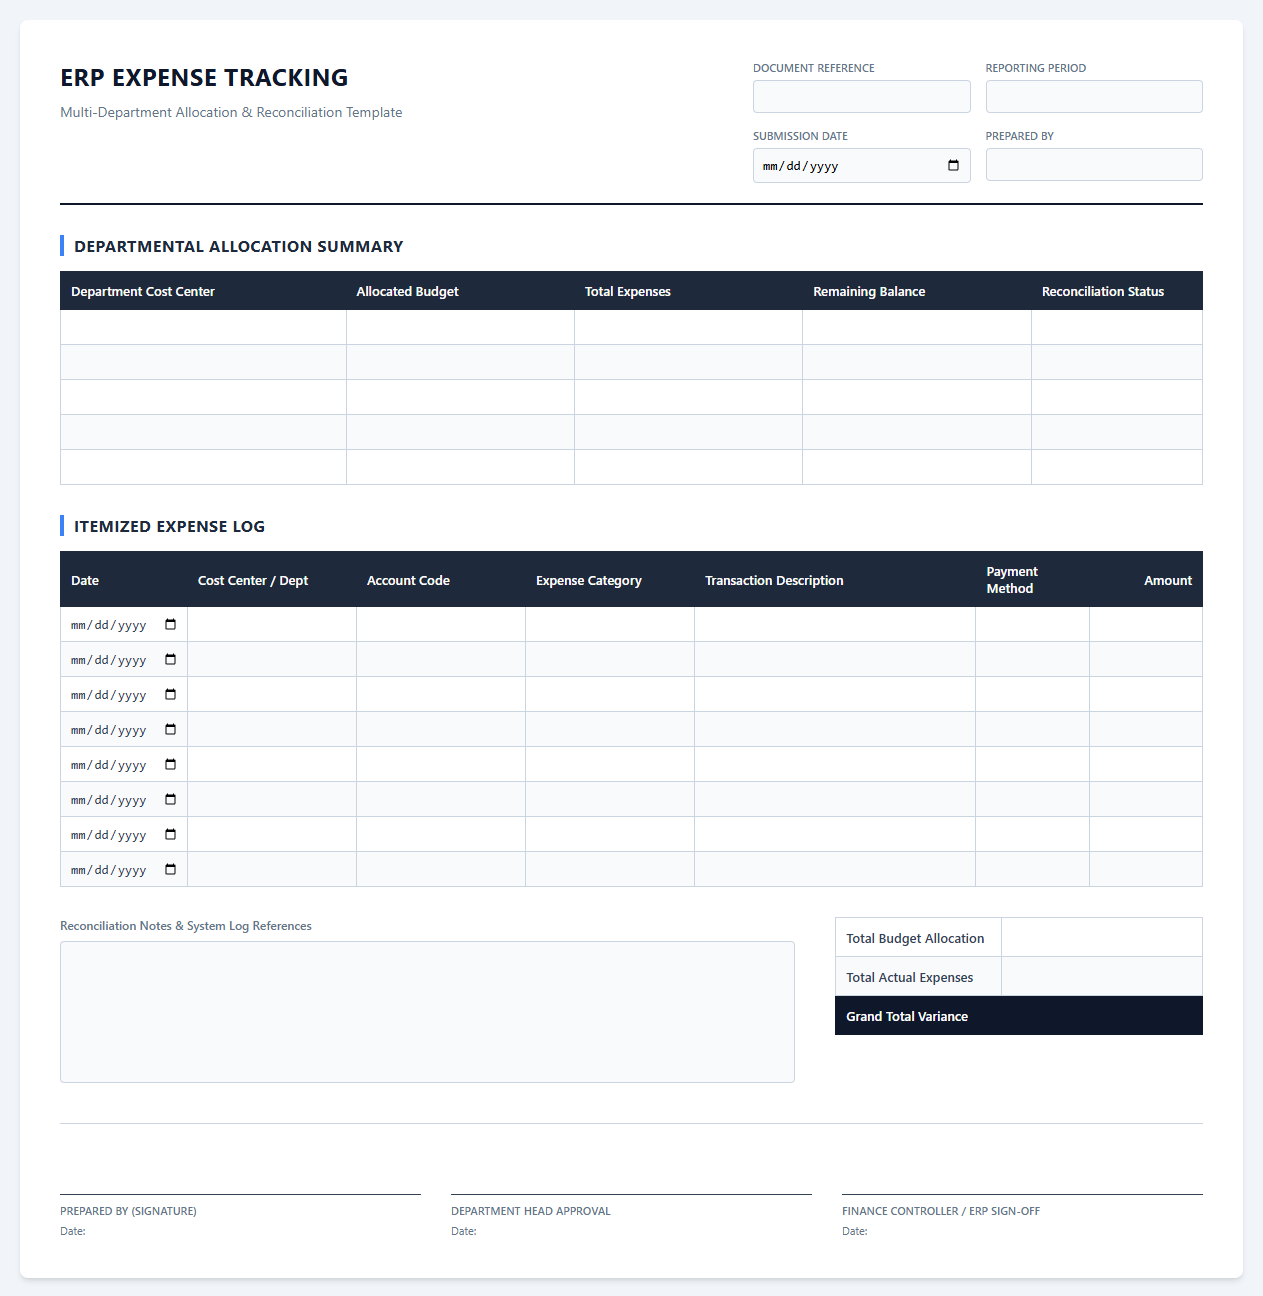Open calendar icon in third expense log row
This screenshot has width=1263, height=1296.
point(170,695)
